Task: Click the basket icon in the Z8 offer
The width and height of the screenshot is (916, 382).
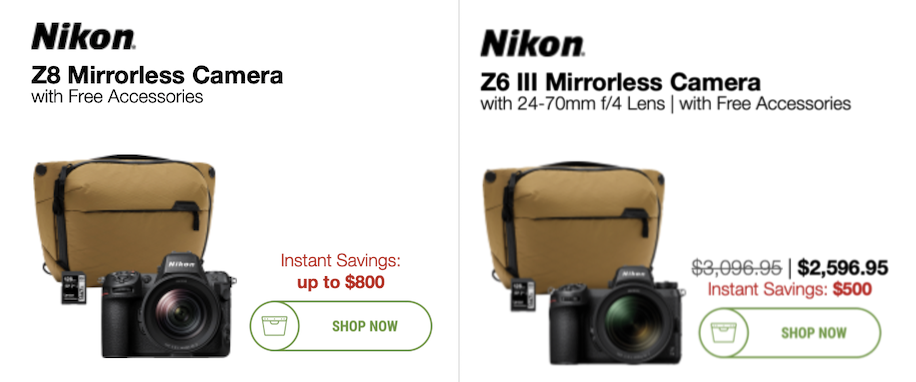Action: 273,326
